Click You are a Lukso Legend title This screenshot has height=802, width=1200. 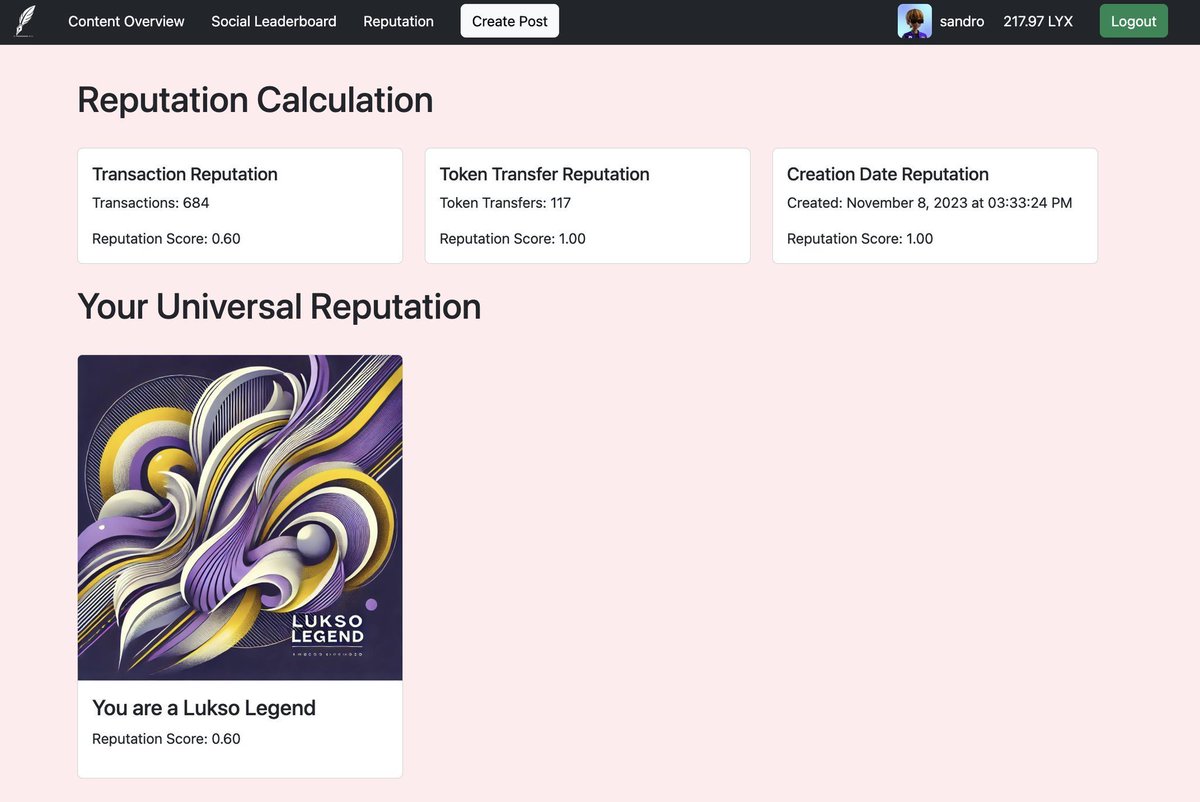tap(204, 708)
